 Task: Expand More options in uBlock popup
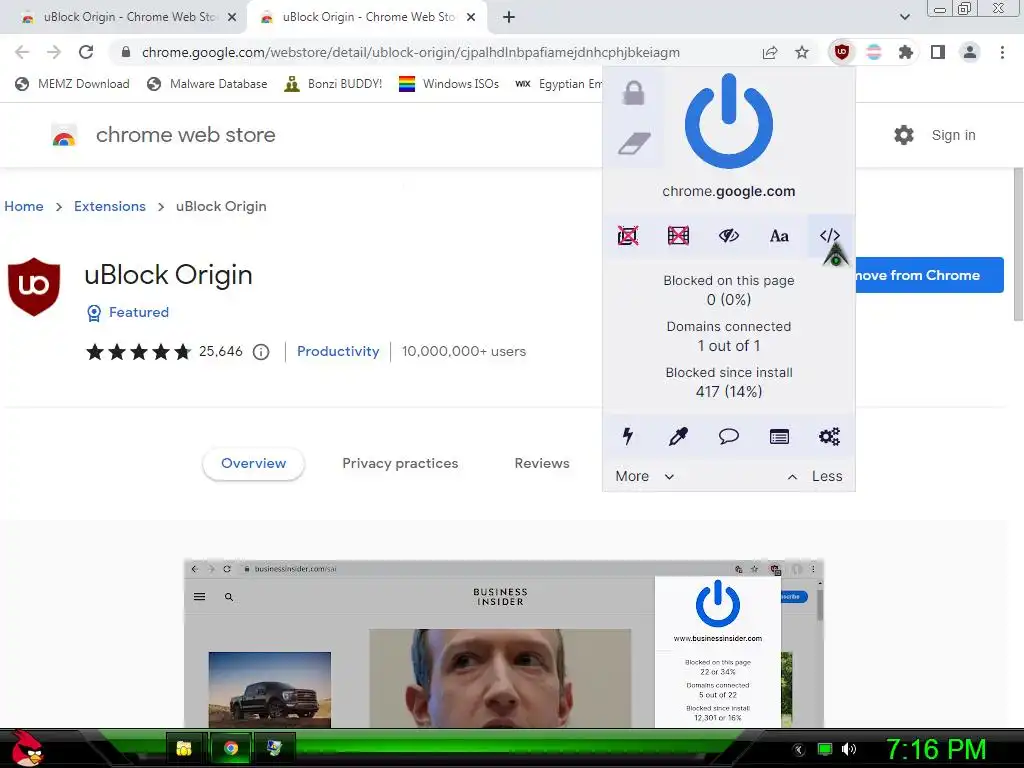point(645,476)
